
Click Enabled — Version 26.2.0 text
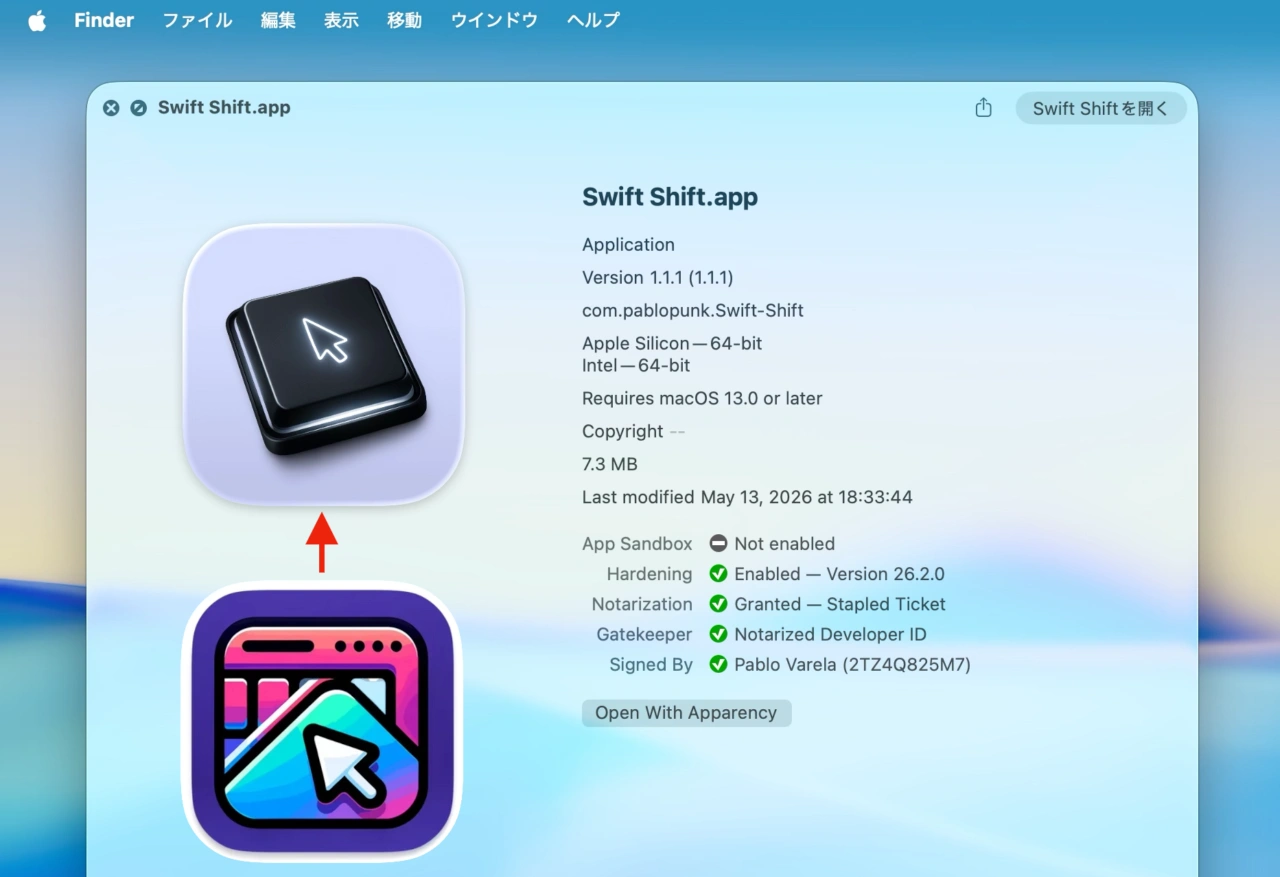(x=839, y=574)
